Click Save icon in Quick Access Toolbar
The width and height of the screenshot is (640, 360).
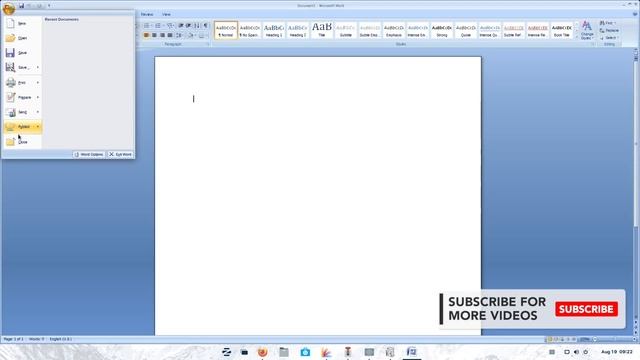coord(21,6)
